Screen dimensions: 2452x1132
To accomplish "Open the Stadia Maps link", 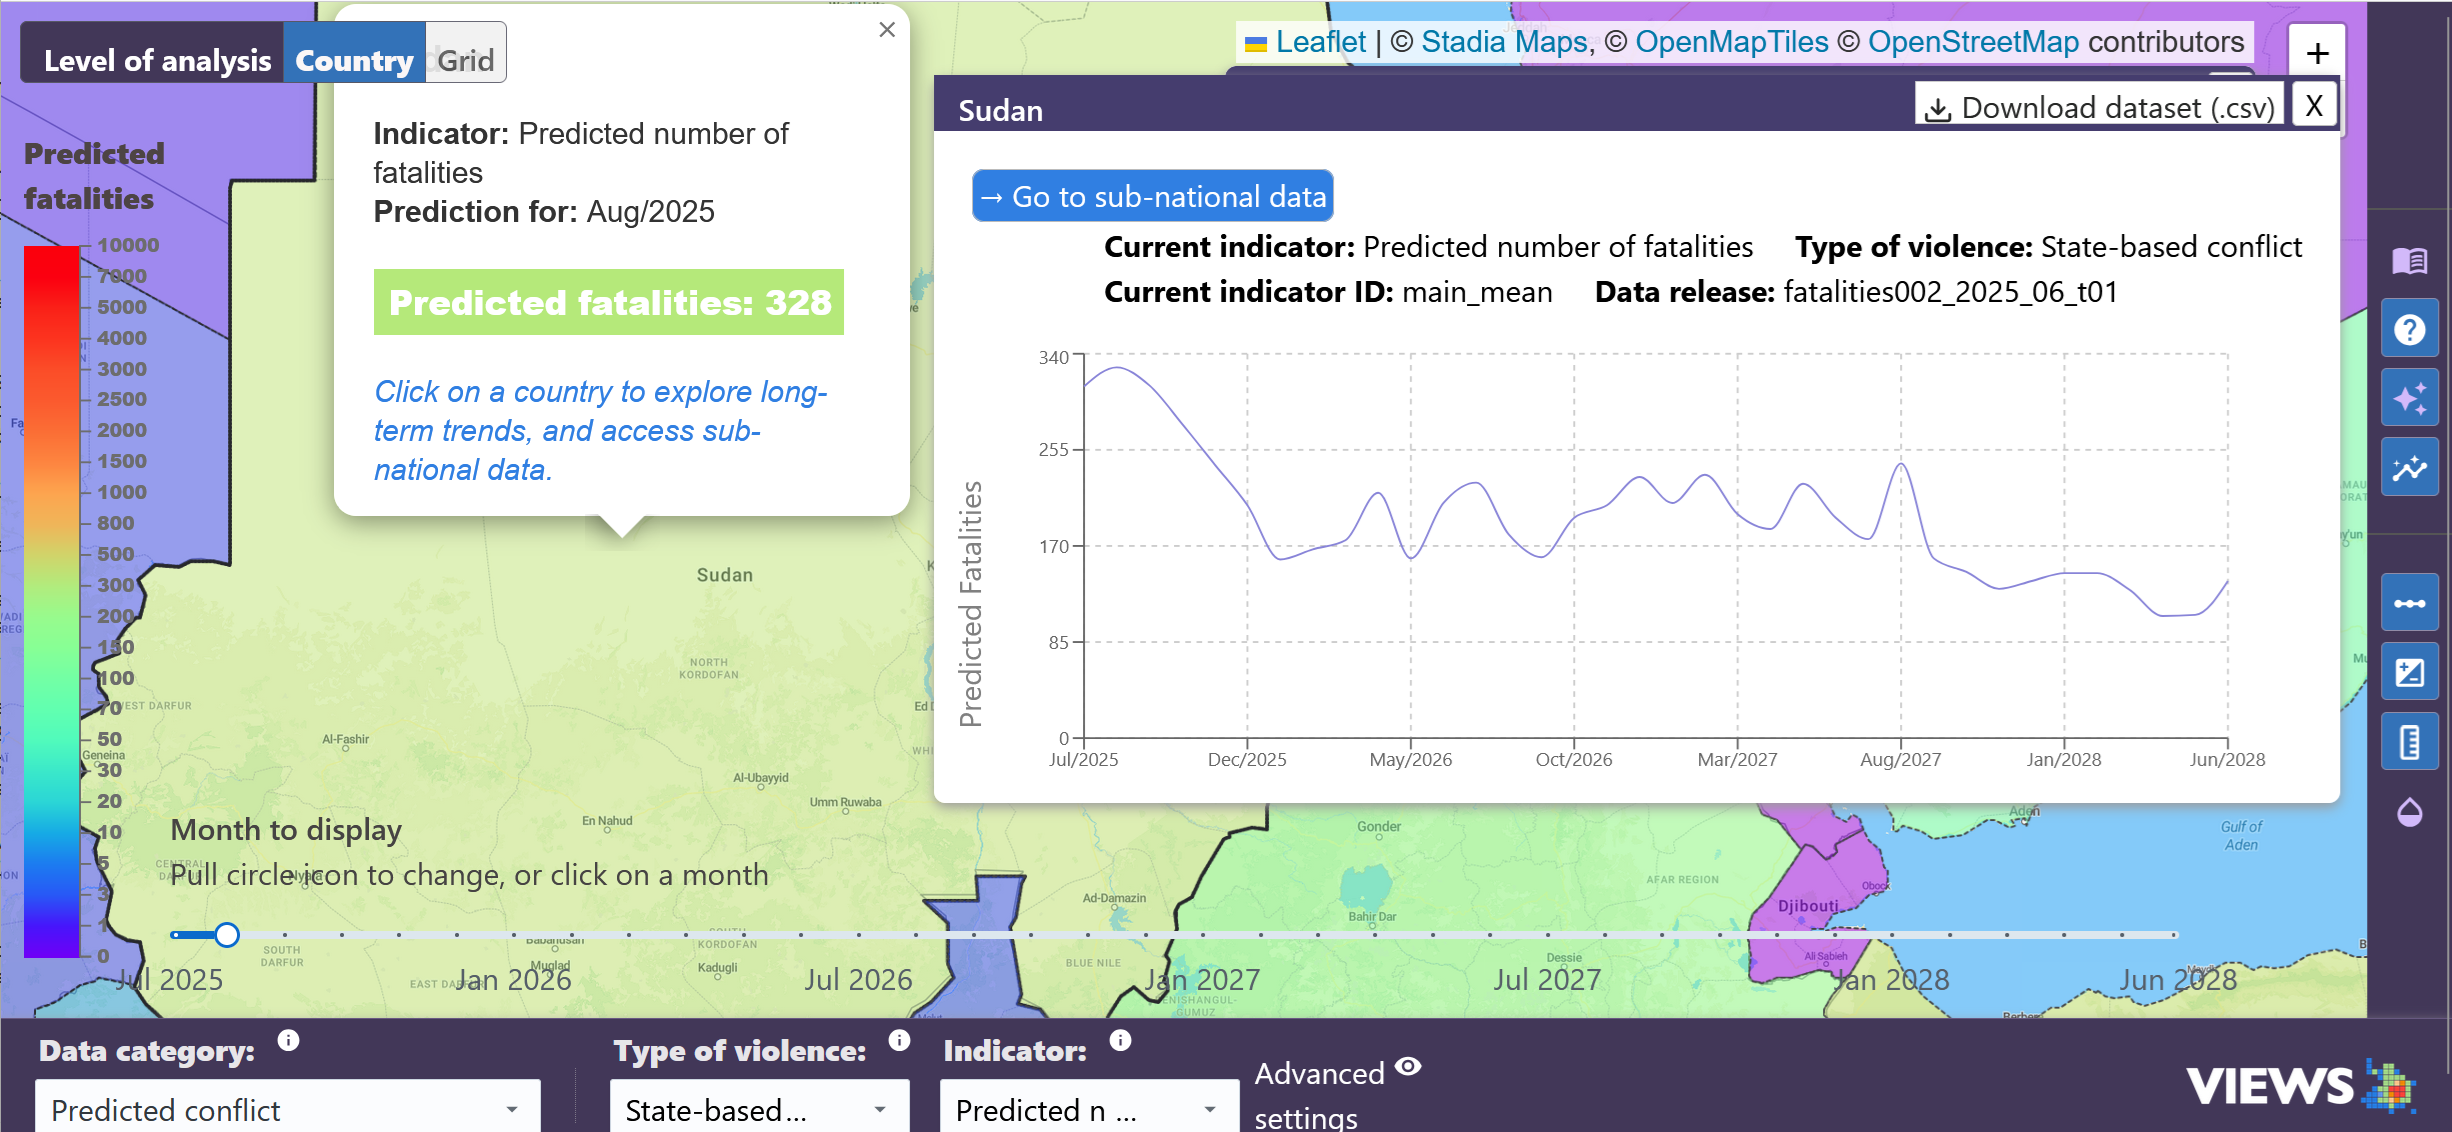I will (1504, 42).
